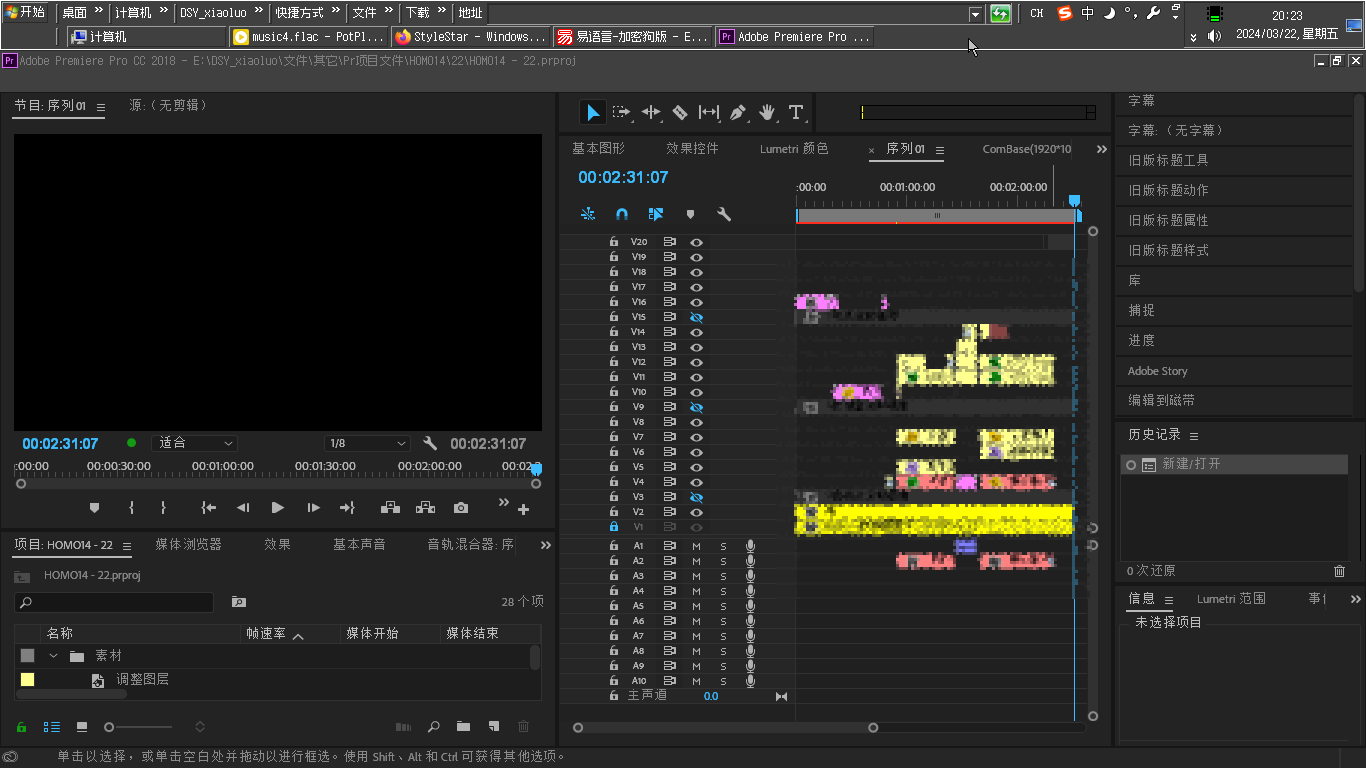Switch project panel to icon view
Image resolution: width=1366 pixels, height=768 pixels.
tap(82, 727)
